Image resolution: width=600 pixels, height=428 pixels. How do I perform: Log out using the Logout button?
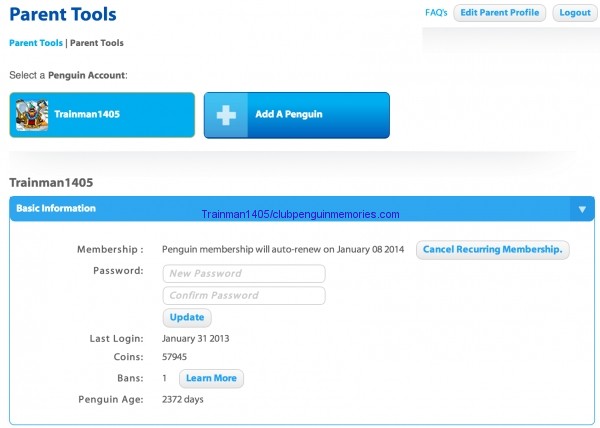tap(574, 13)
